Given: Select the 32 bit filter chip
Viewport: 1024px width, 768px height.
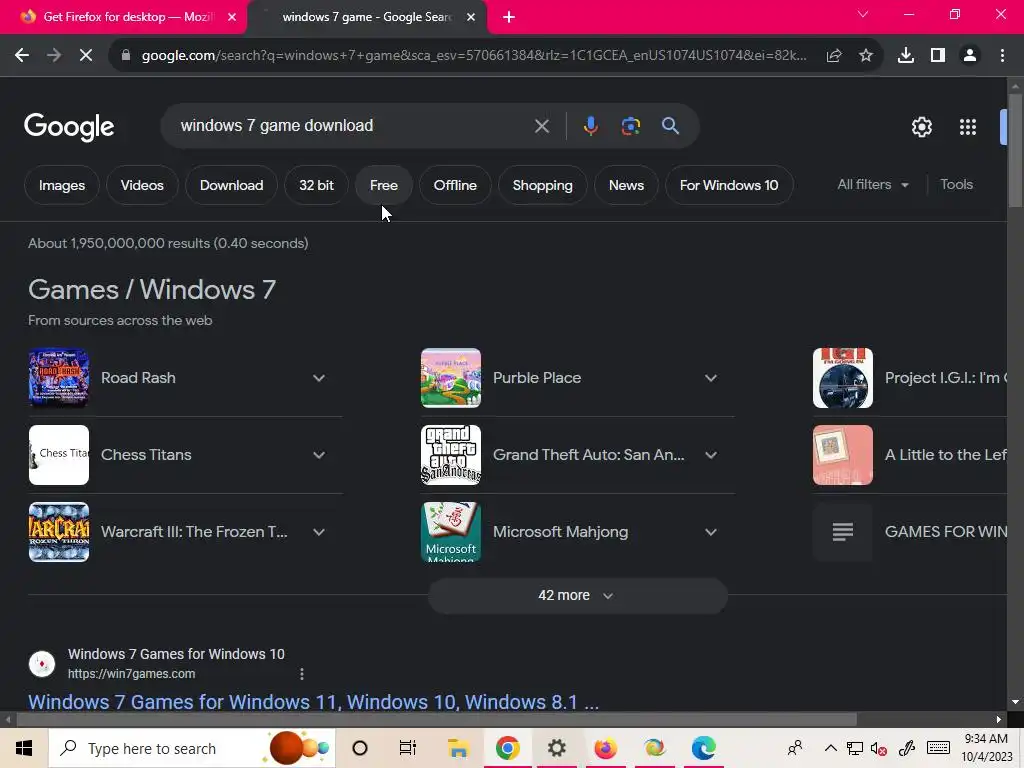Looking at the screenshot, I should tap(316, 185).
